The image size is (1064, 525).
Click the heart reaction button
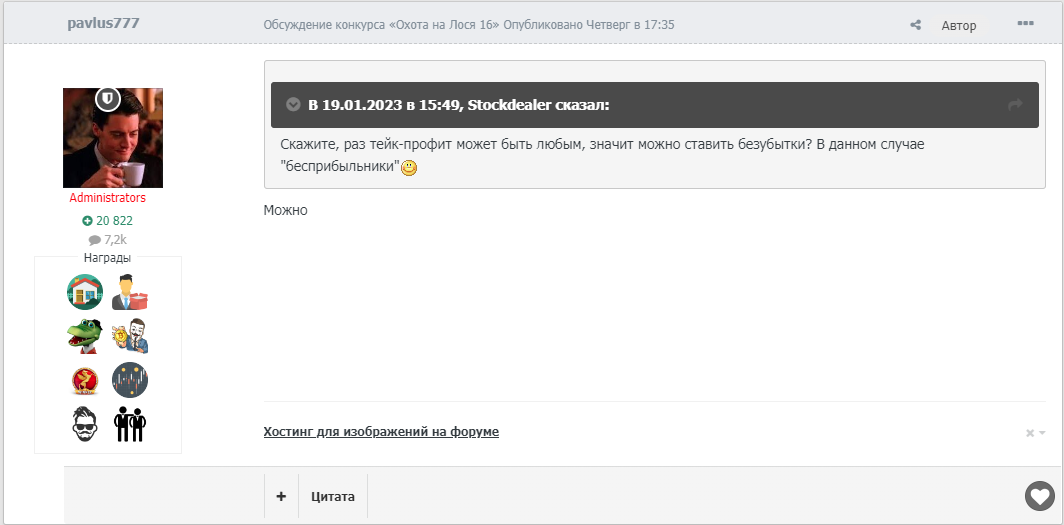pyautogui.click(x=1040, y=496)
